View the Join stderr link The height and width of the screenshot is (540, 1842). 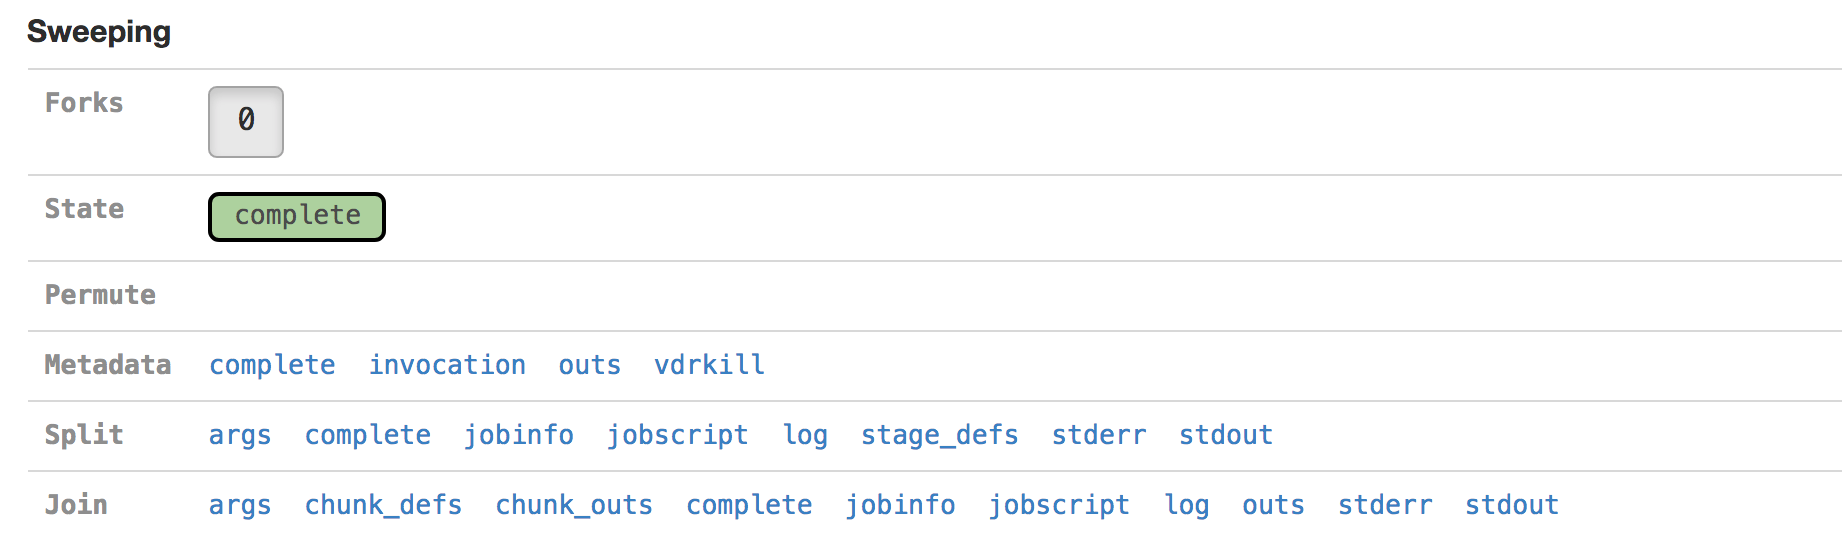tap(1385, 505)
